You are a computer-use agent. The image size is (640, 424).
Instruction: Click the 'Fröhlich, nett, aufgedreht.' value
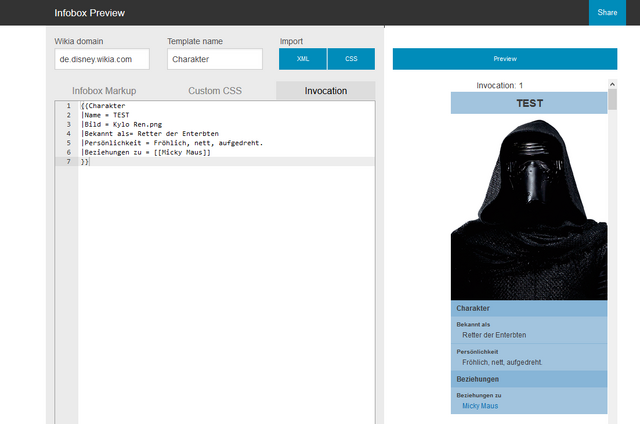[x=502, y=362]
